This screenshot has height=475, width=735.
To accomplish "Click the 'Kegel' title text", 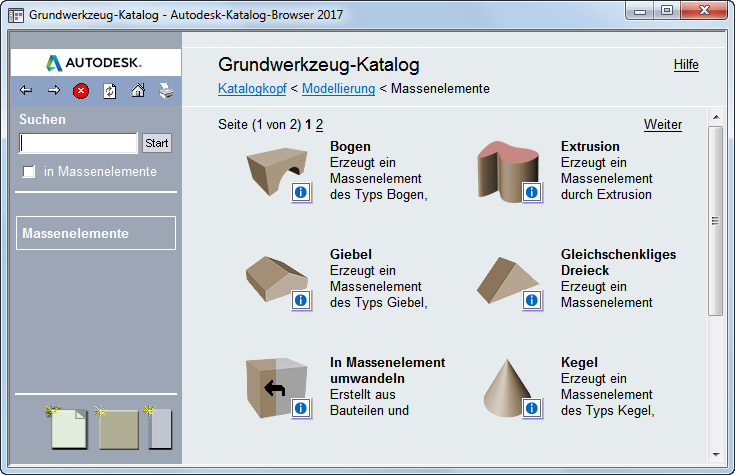I will click(579, 362).
